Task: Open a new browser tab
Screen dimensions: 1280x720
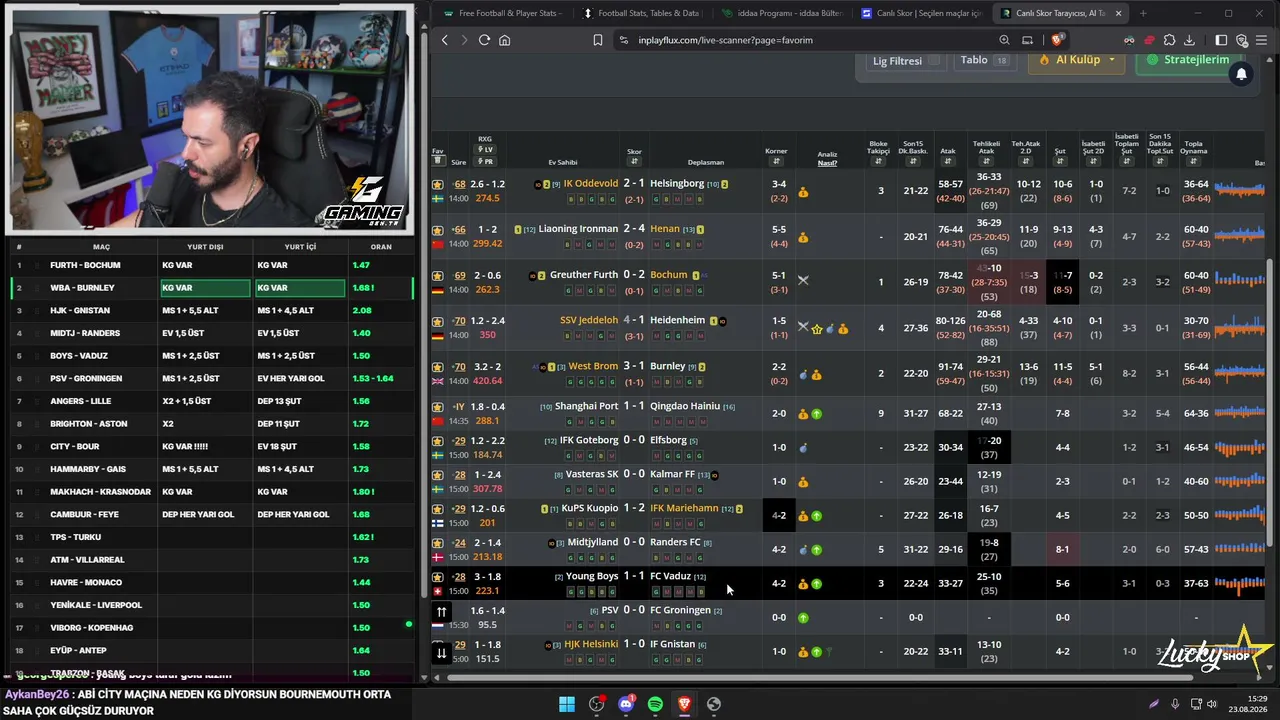Action: 1143,13
